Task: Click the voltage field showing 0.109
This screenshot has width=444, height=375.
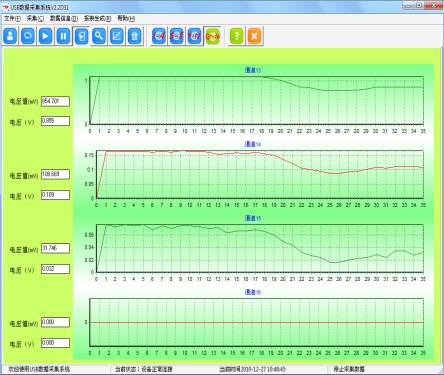Action: tap(55, 195)
